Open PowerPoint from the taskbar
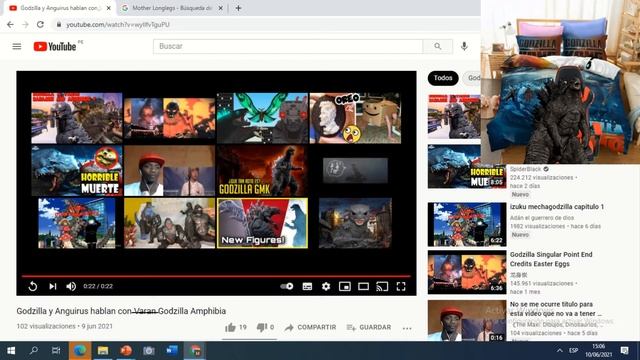Screen dimensions: 640x360 click(x=126, y=351)
